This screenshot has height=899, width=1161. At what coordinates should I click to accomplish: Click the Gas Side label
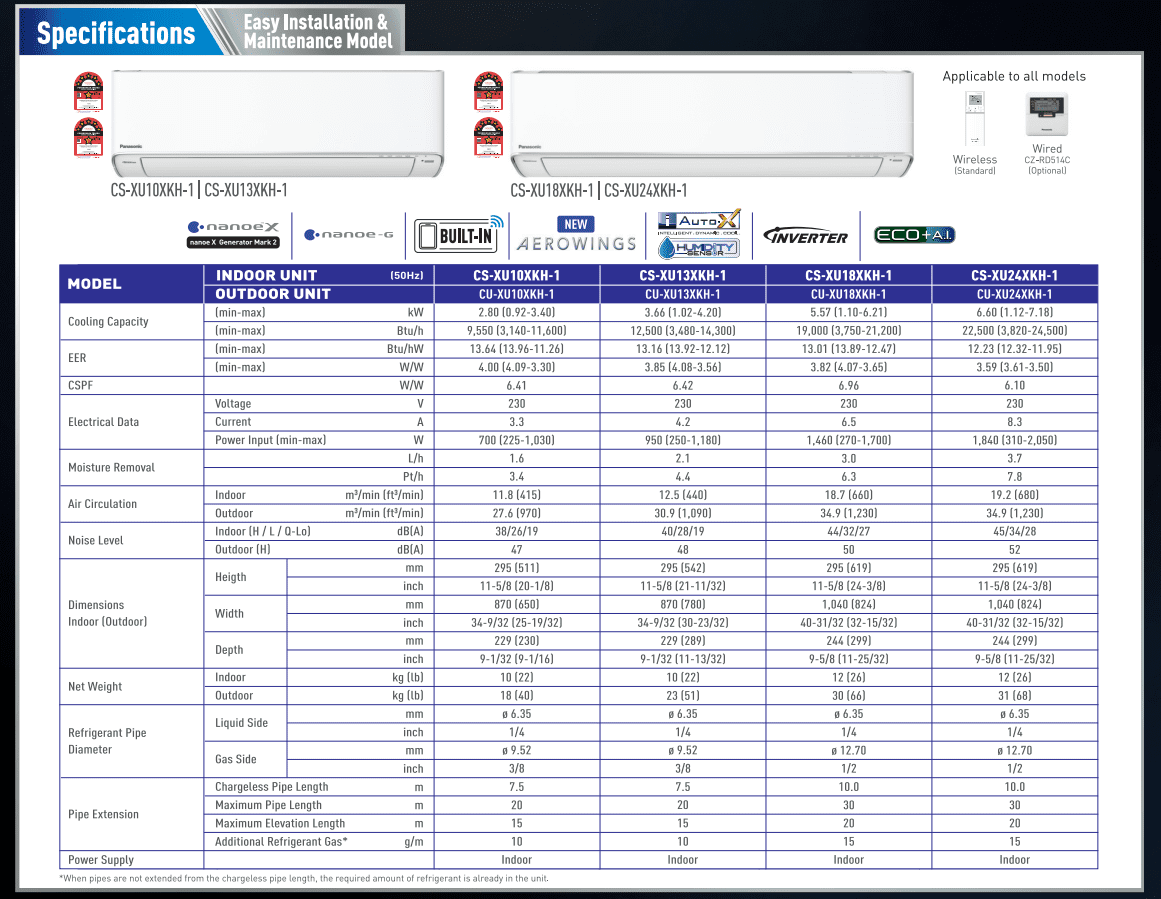tap(235, 759)
